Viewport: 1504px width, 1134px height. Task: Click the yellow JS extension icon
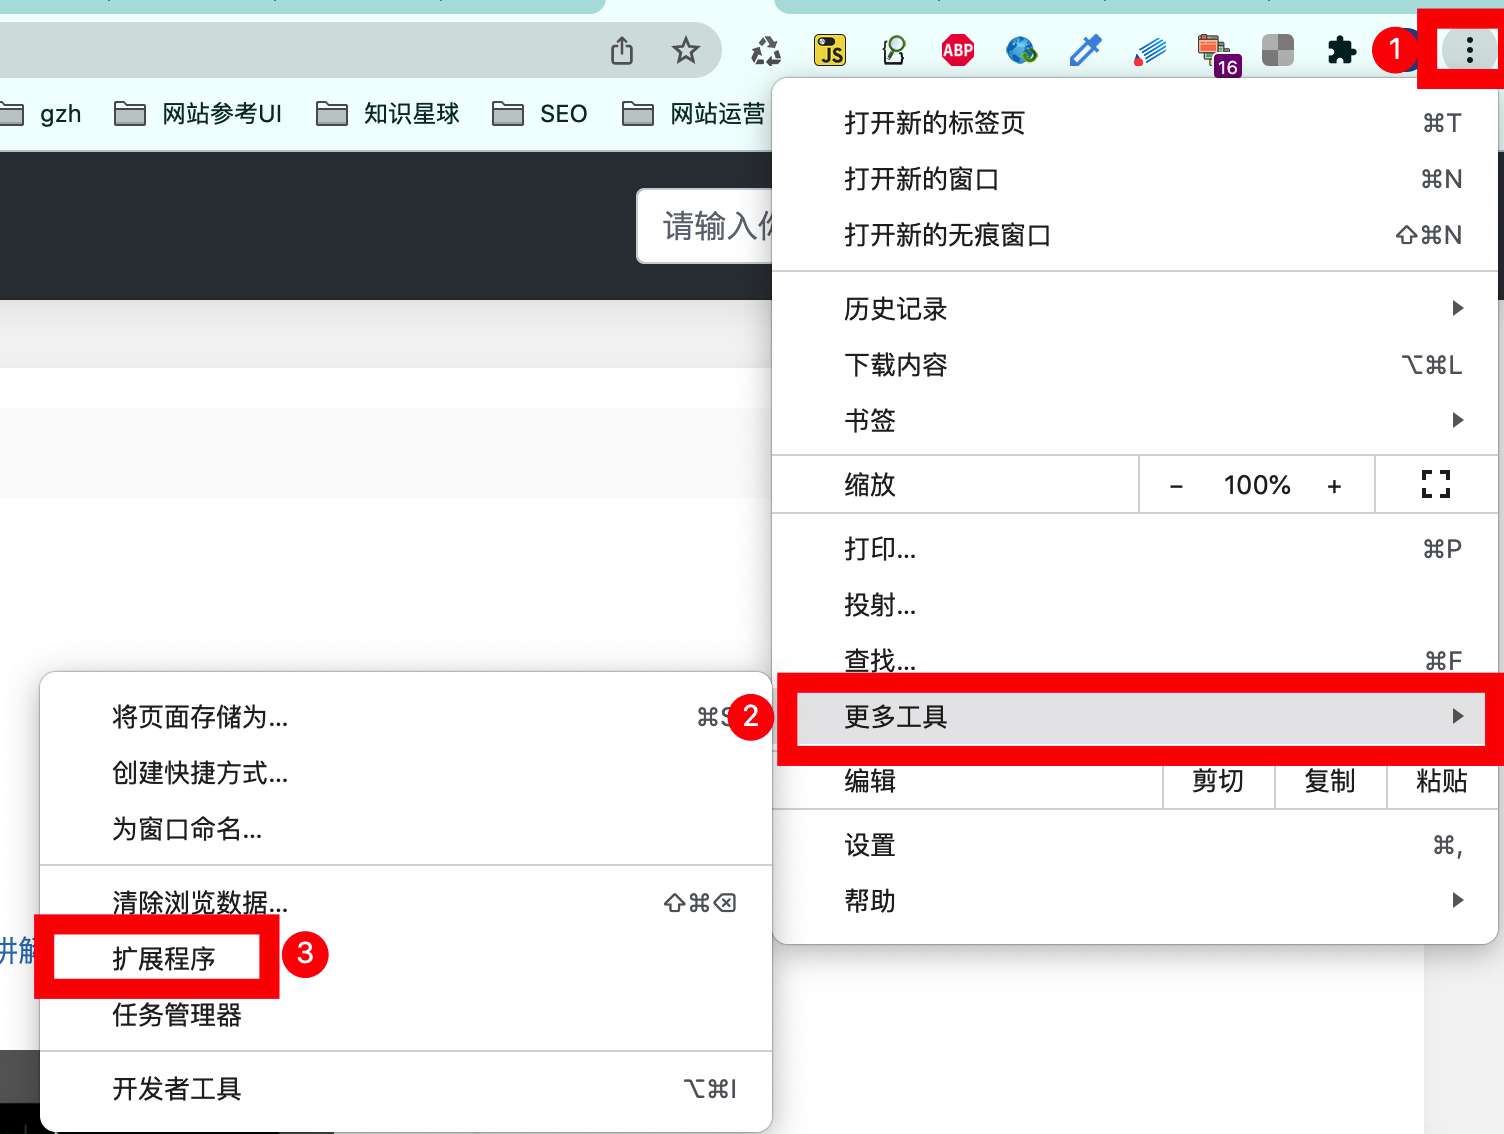pyautogui.click(x=830, y=49)
